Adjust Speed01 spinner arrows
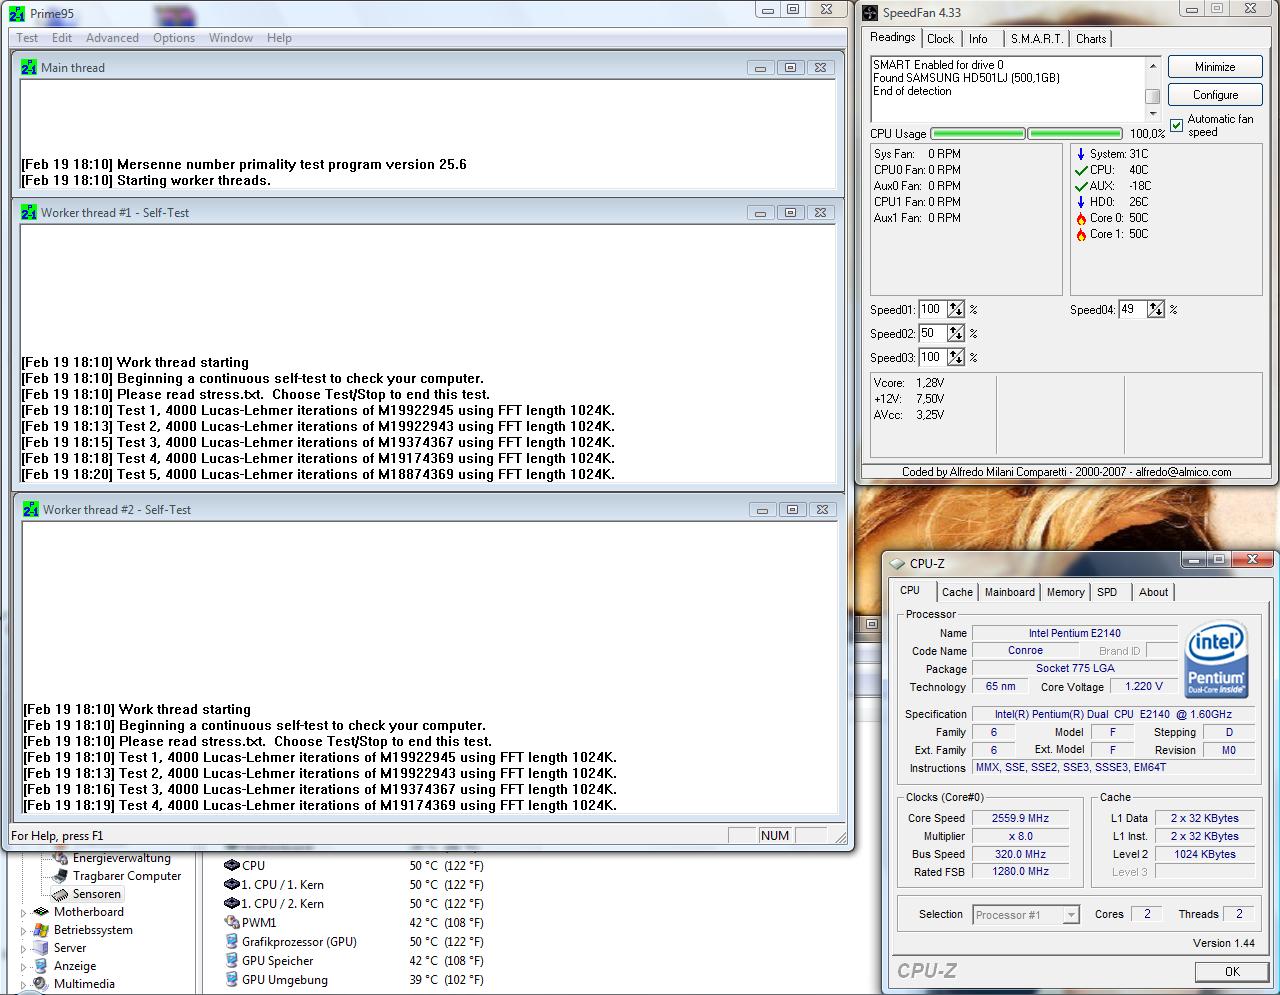 pyautogui.click(x=956, y=310)
